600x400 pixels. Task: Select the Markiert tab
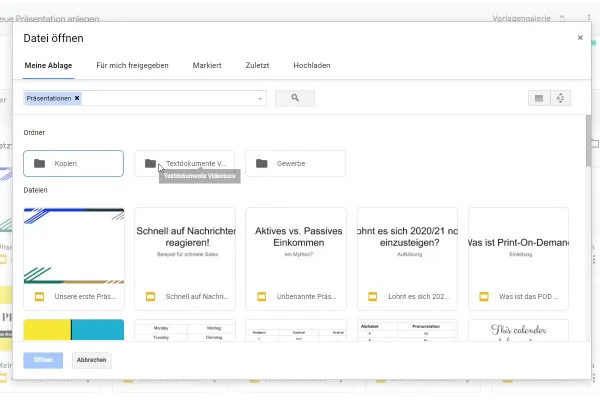point(207,65)
